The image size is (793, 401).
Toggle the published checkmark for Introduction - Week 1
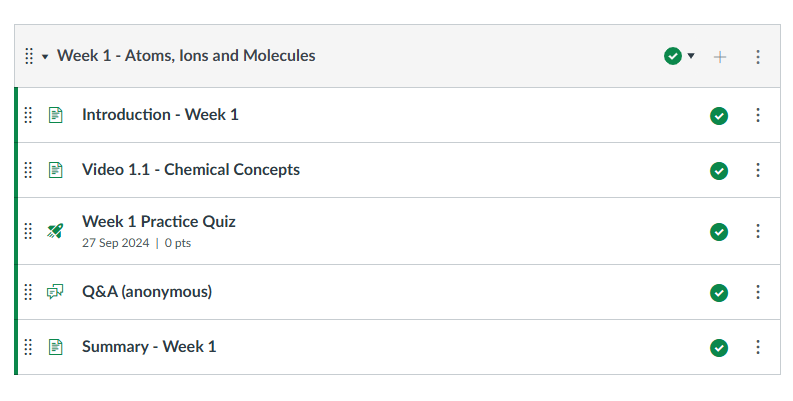click(x=719, y=116)
